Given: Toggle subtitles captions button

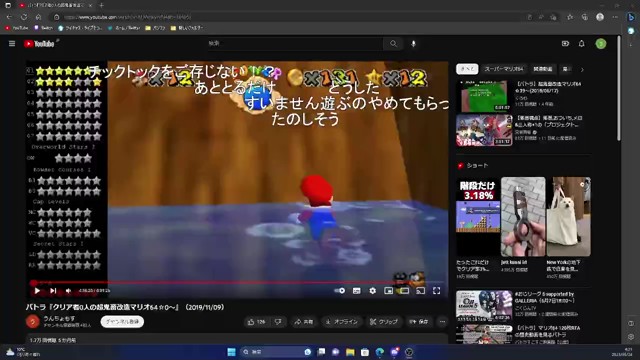Looking at the screenshot, I should coord(356,291).
